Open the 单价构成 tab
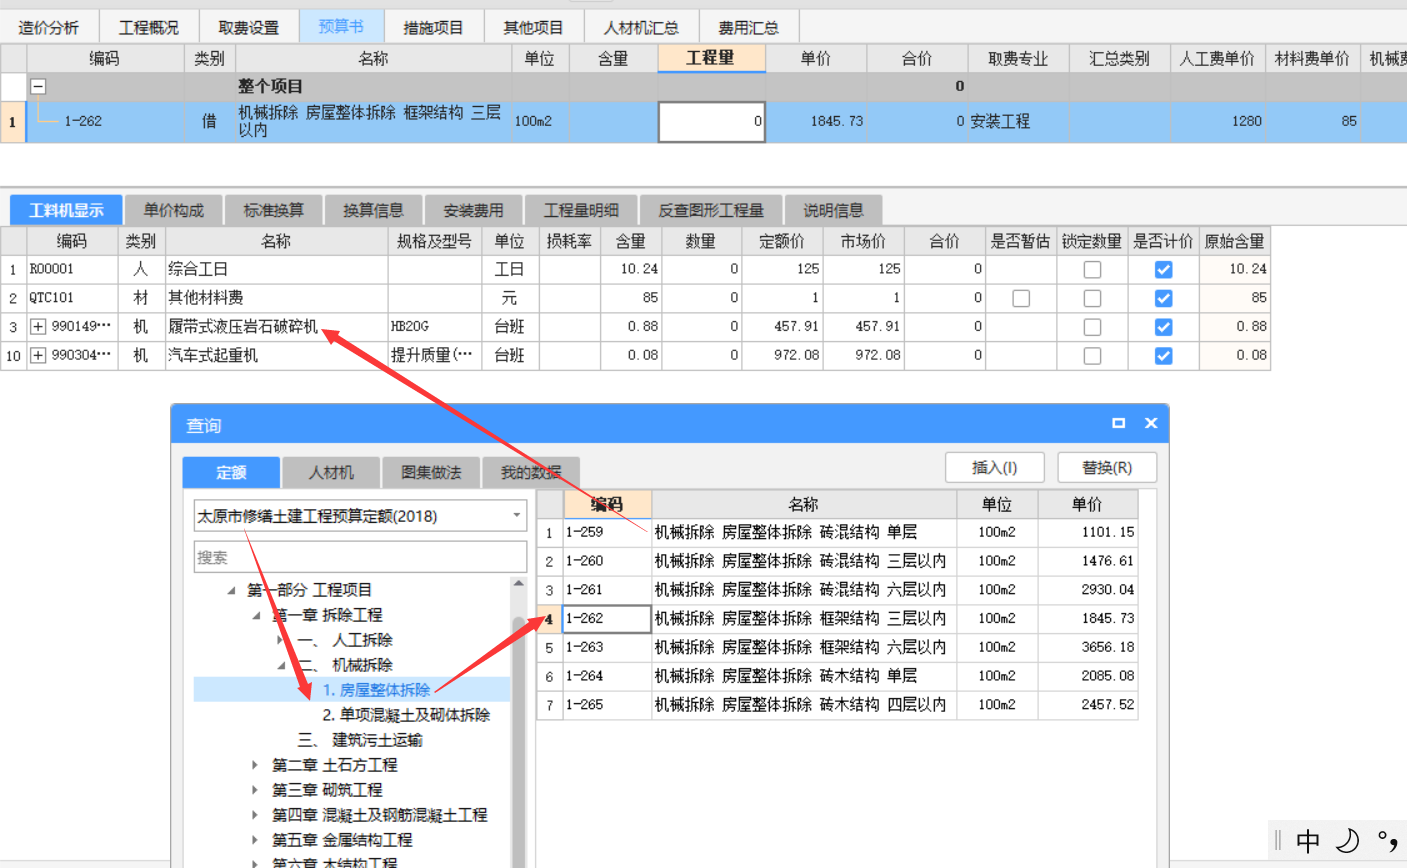 pyautogui.click(x=173, y=210)
